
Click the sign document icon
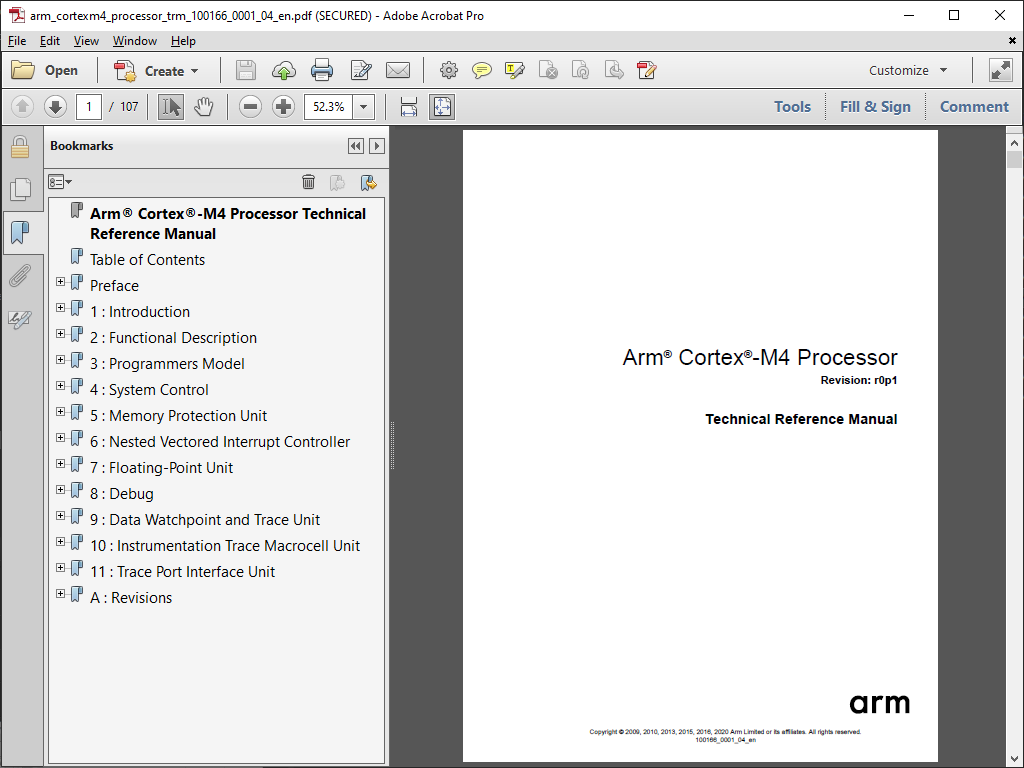[x=647, y=71]
